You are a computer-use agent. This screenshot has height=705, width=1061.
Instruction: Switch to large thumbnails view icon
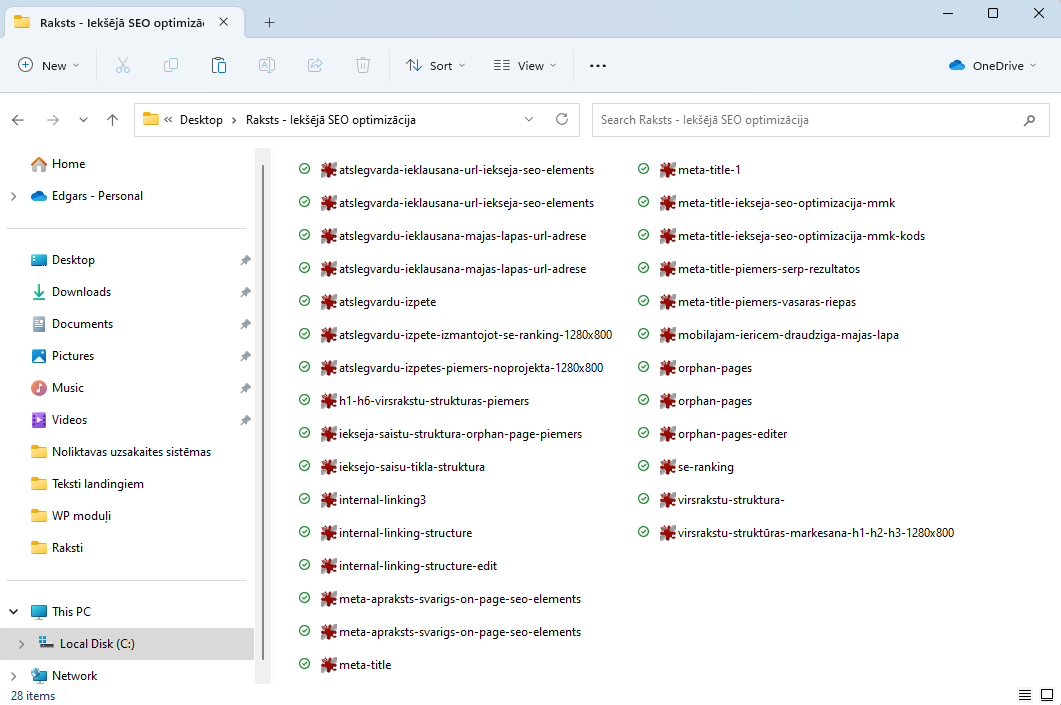click(x=1046, y=695)
